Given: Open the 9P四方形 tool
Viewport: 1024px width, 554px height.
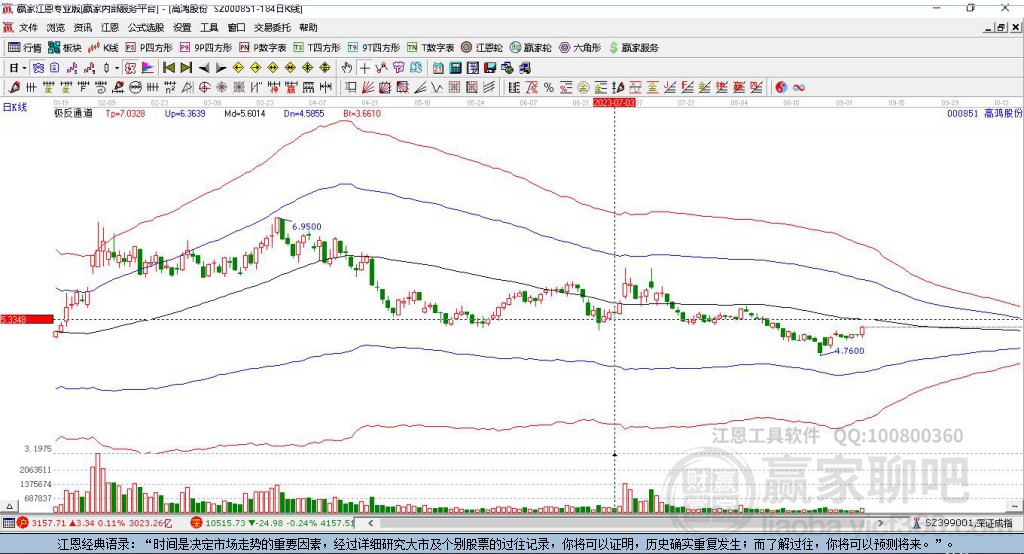Looking at the screenshot, I should coord(206,48).
